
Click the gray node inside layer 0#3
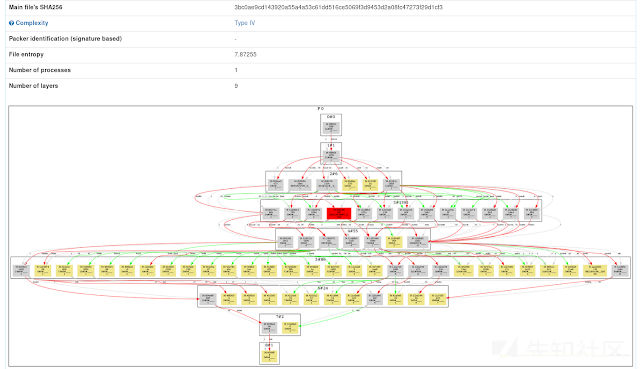(331, 127)
